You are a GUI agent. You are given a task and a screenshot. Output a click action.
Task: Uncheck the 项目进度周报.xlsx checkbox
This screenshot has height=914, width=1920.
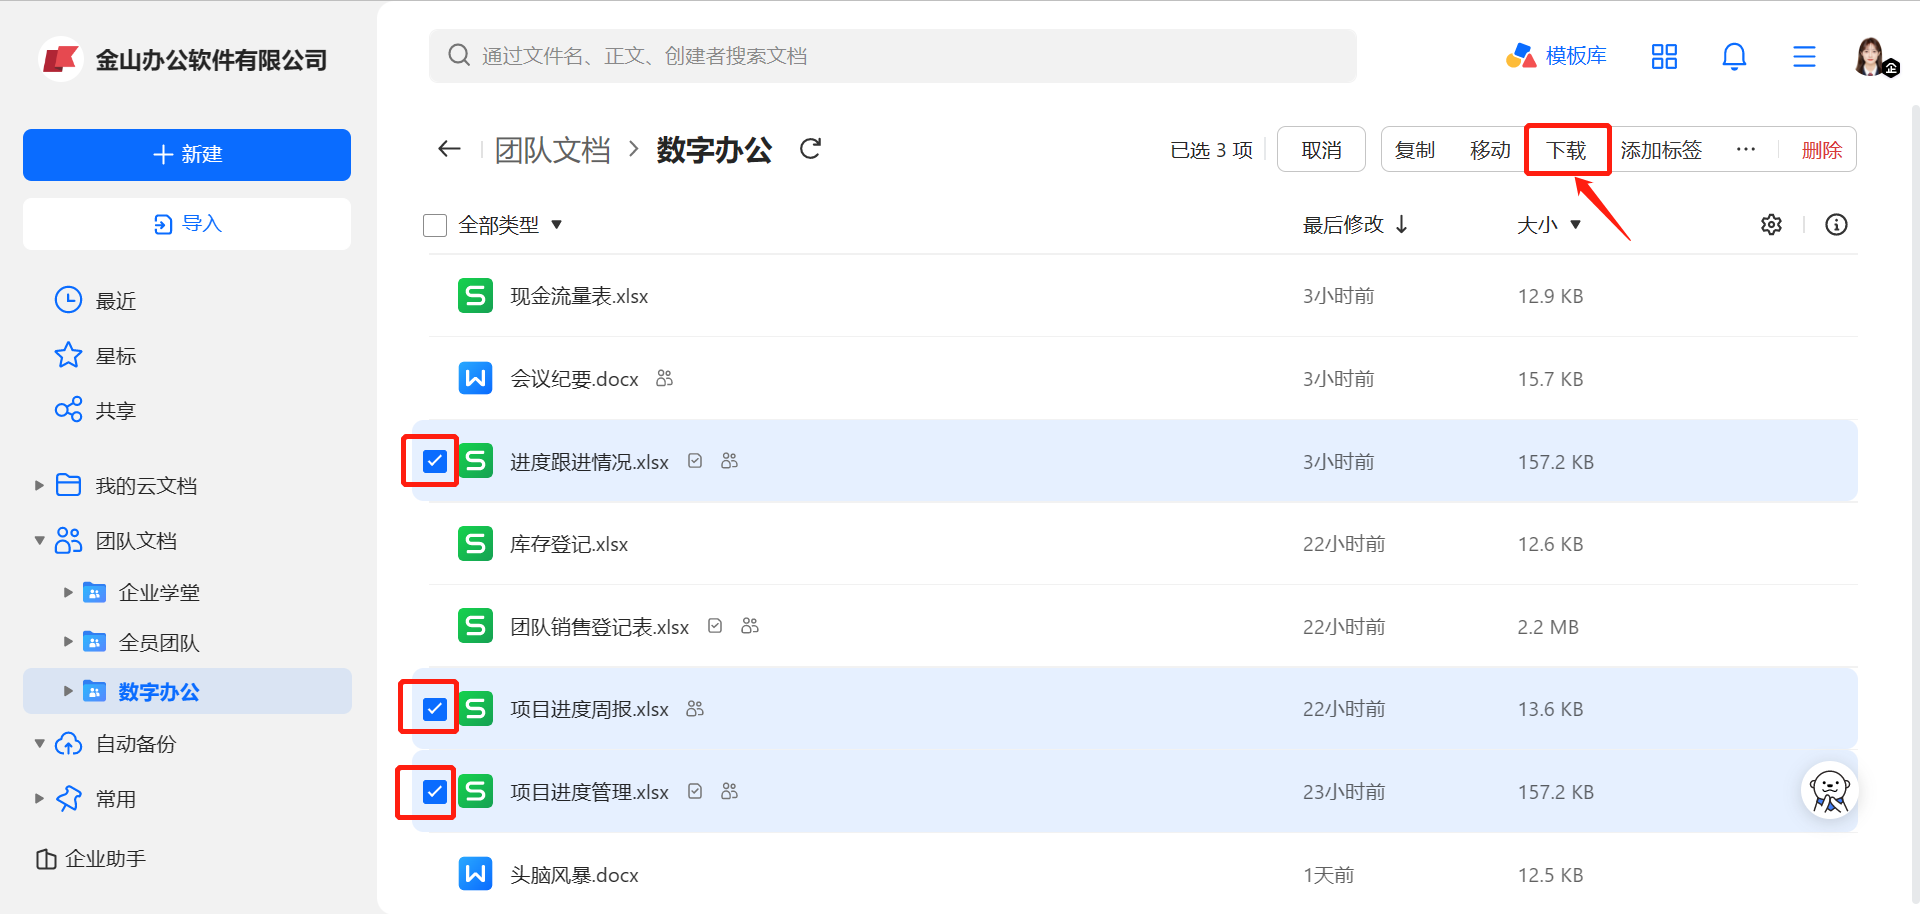(x=434, y=709)
